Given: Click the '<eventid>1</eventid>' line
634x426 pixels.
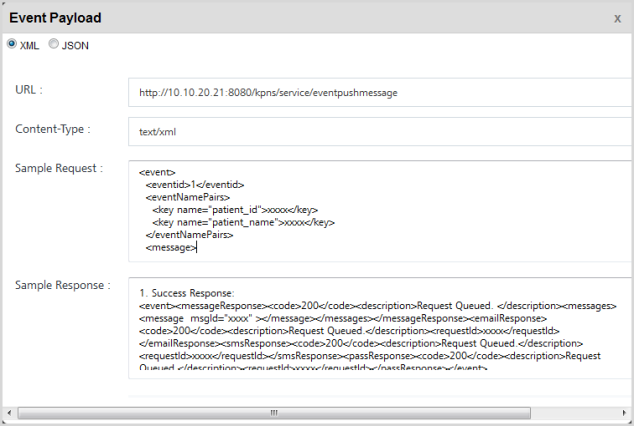Looking at the screenshot, I should pos(195,185).
